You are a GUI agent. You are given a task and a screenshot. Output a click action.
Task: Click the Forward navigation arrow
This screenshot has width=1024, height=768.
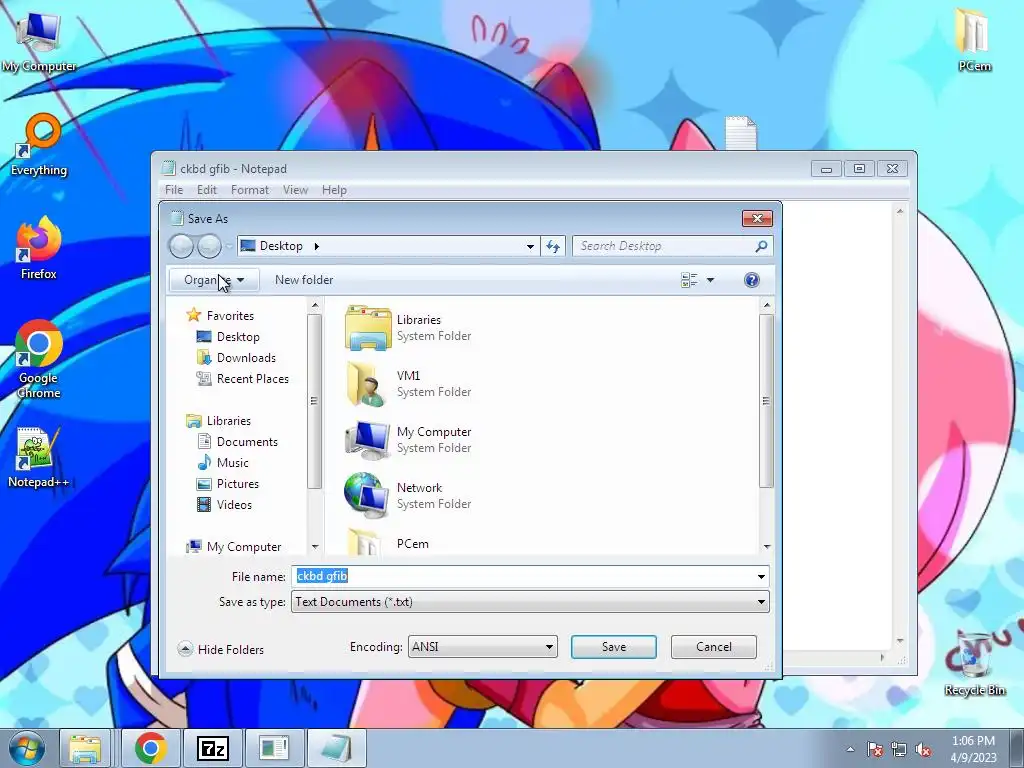[x=209, y=246]
